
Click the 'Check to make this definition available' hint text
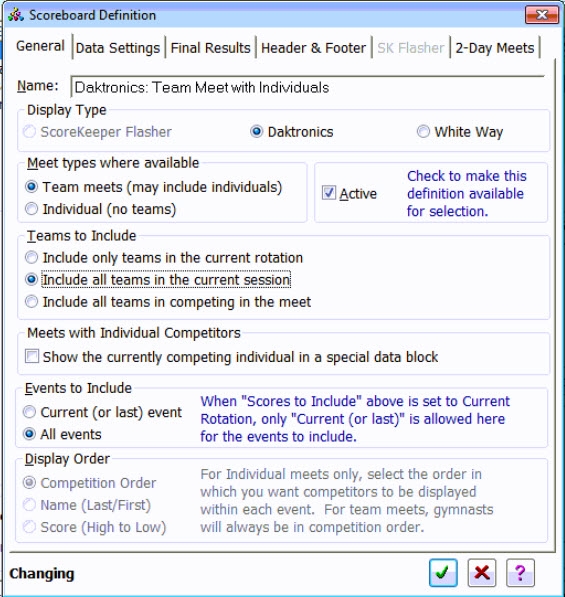click(x=467, y=193)
